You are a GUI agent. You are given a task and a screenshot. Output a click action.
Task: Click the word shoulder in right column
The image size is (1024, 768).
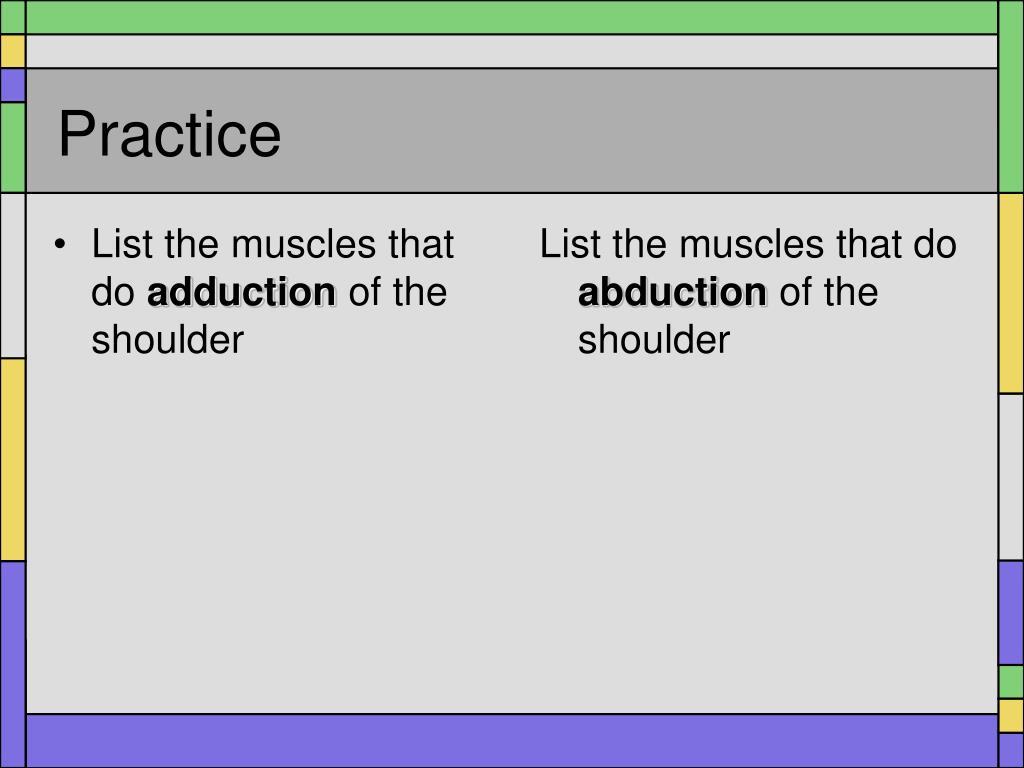pyautogui.click(x=654, y=340)
